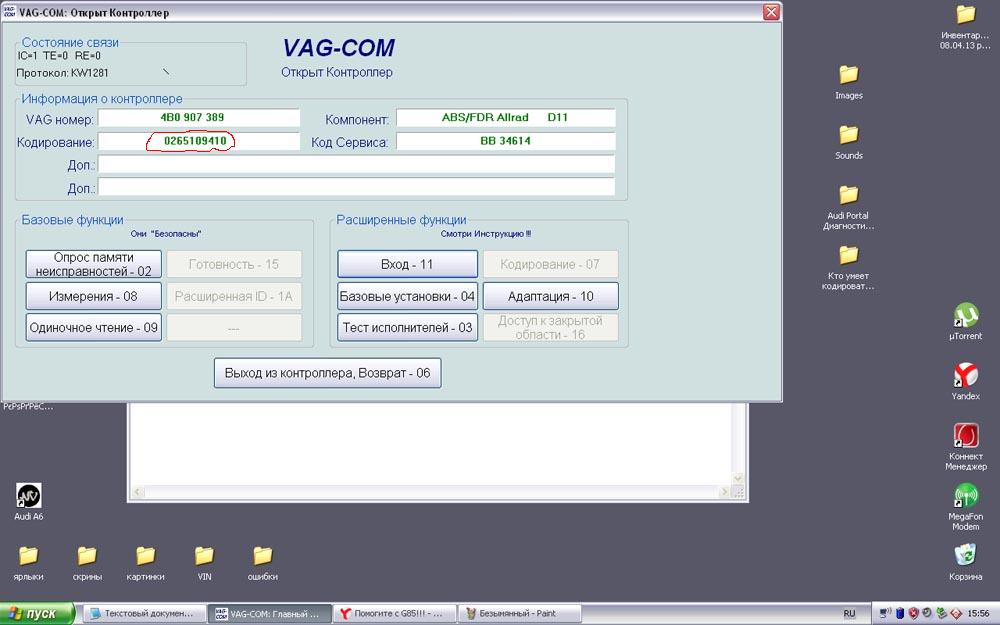The image size is (1000, 625).
Task: Click the Код Сервиса field BB 34614
Action: pyautogui.click(x=505, y=141)
